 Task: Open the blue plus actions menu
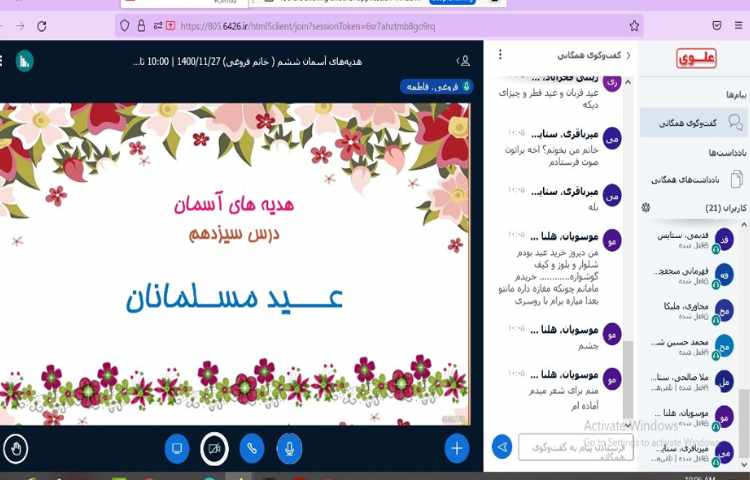tap(457, 448)
